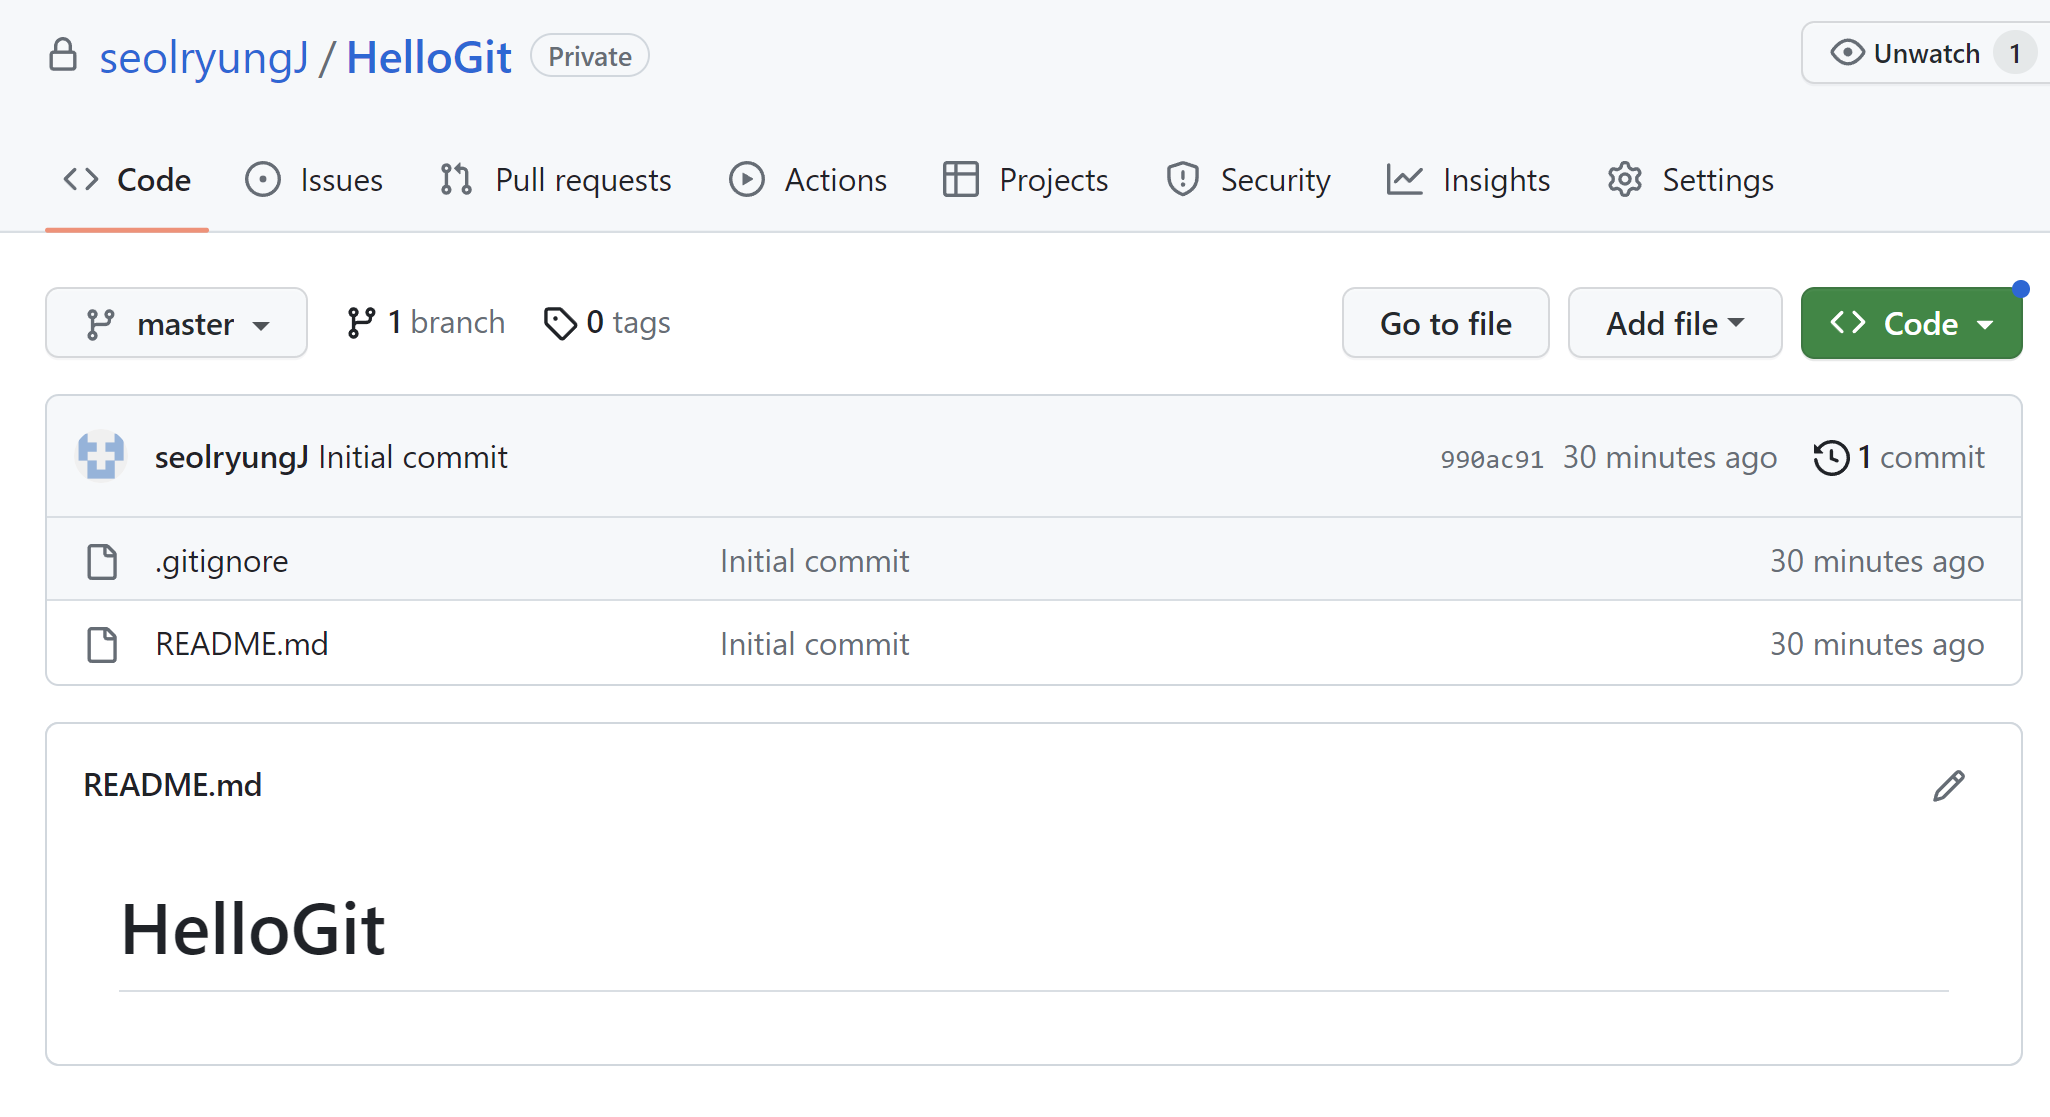Click the eye icon on Unwatch
The height and width of the screenshot is (1117, 2050).
pyautogui.click(x=1847, y=52)
